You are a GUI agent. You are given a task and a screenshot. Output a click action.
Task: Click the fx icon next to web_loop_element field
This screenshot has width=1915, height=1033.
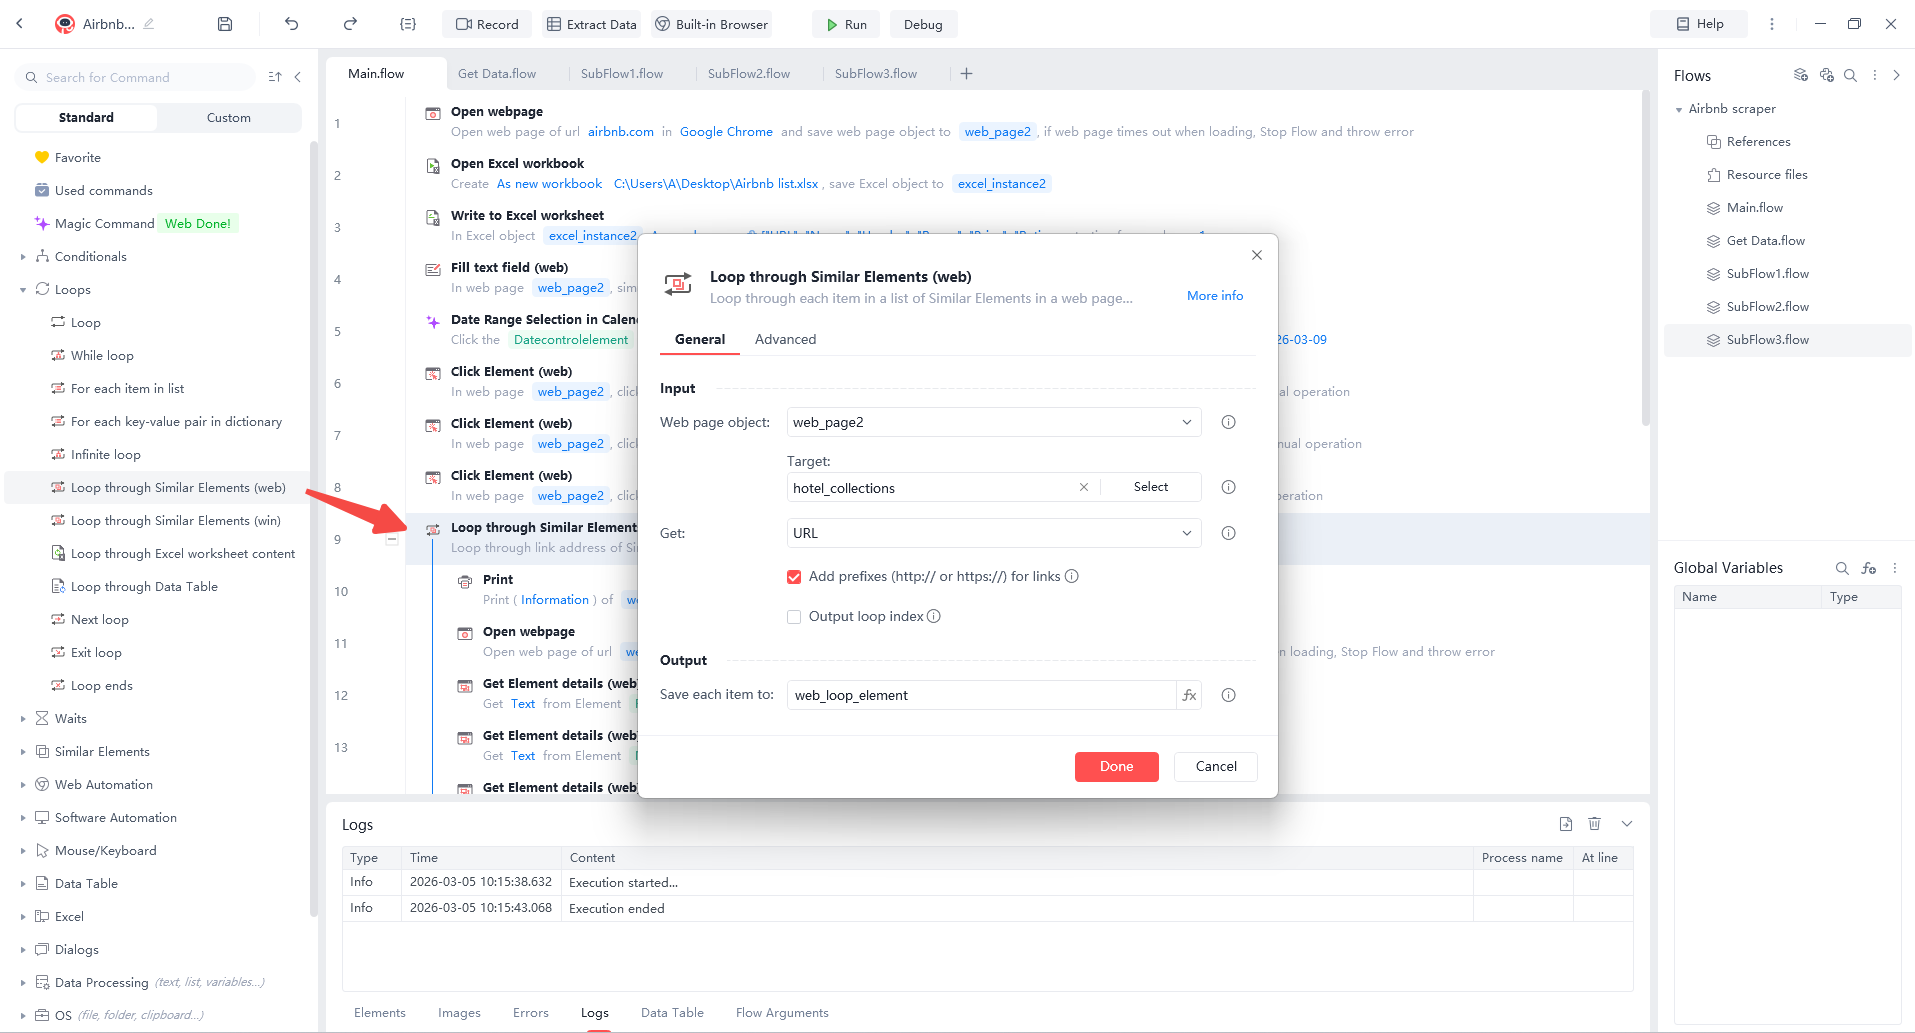click(1188, 694)
